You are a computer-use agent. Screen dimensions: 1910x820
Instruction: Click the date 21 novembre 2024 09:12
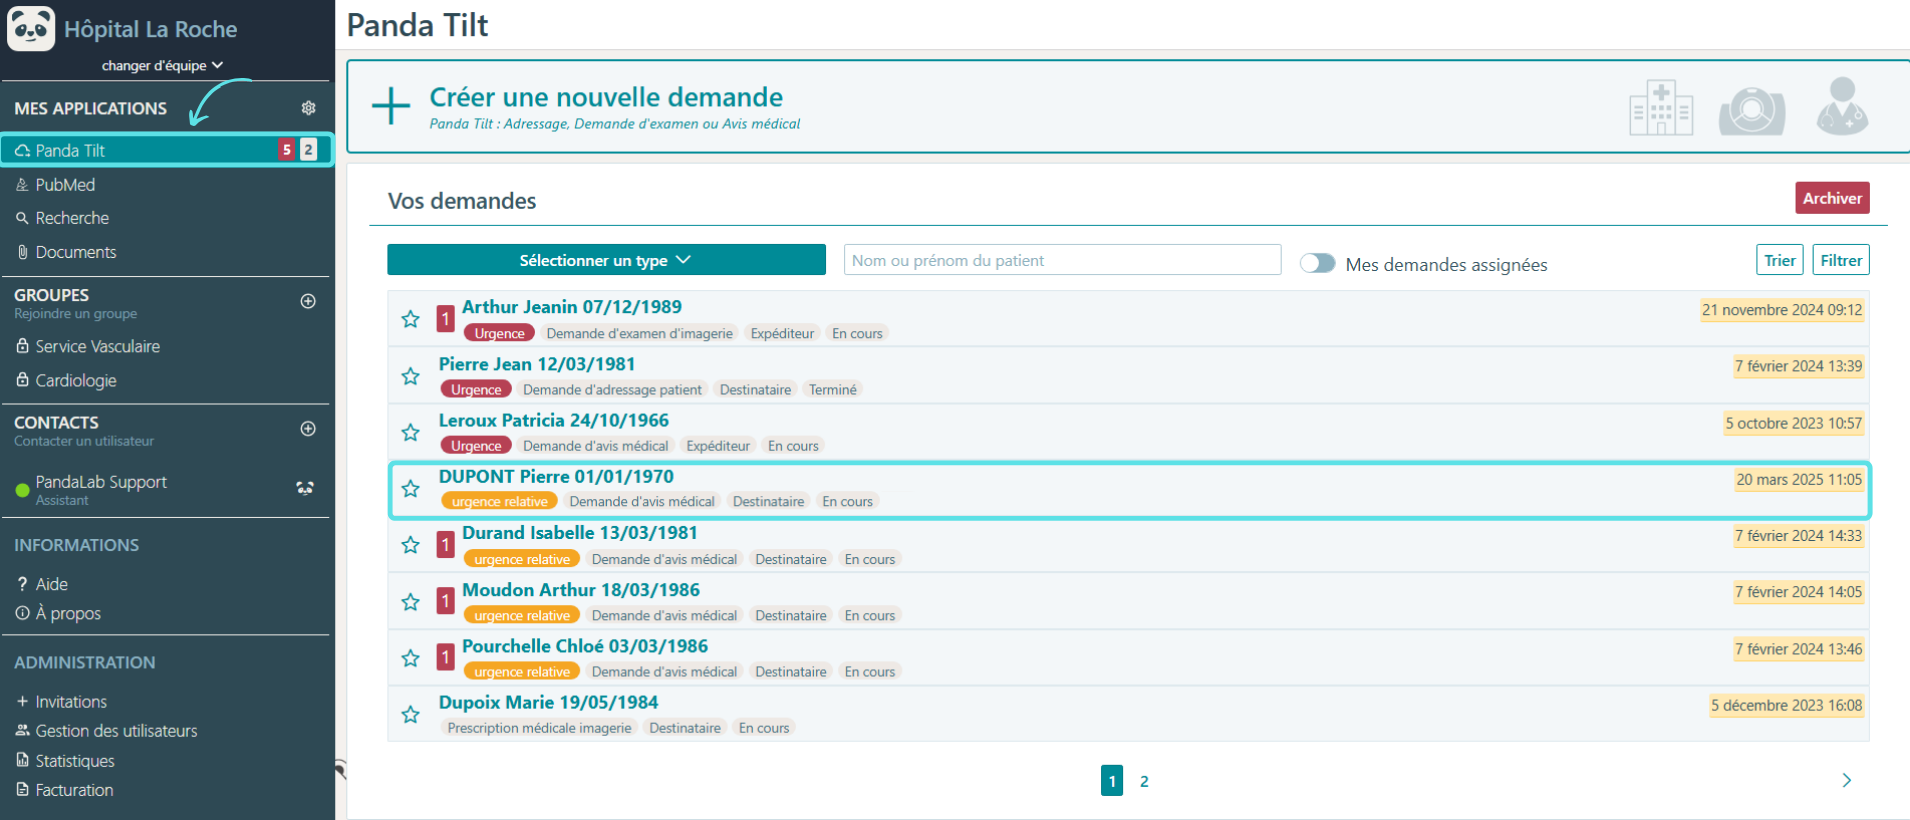coord(1782,310)
